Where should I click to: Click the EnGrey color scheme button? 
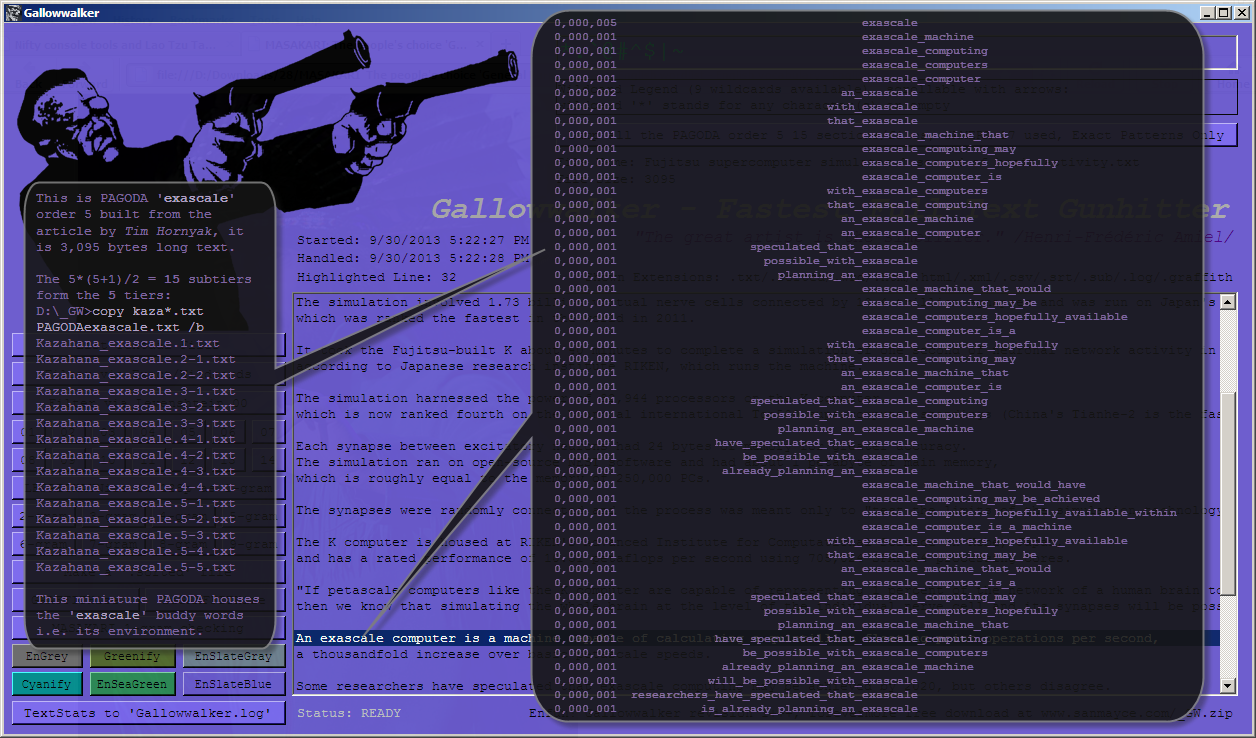point(47,657)
